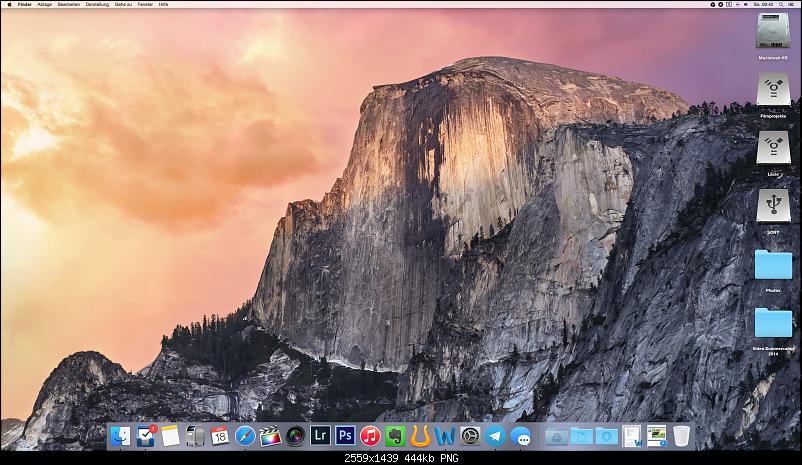Screen dimensions: 802x465
Task: Select the Macintosh HD desktop drive
Action: pos(773,36)
